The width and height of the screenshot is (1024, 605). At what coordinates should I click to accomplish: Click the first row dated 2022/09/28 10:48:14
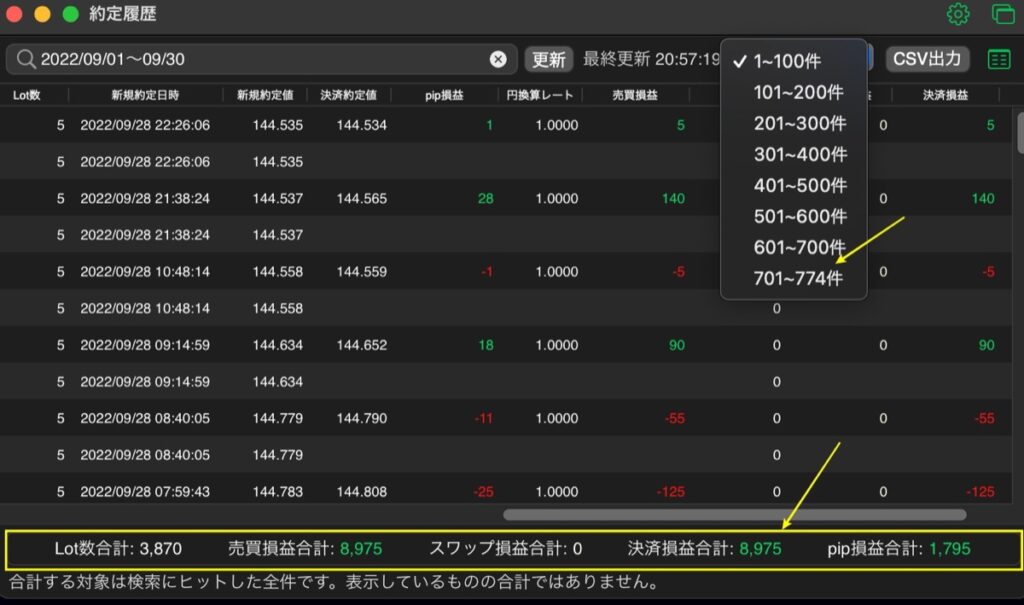click(508, 271)
